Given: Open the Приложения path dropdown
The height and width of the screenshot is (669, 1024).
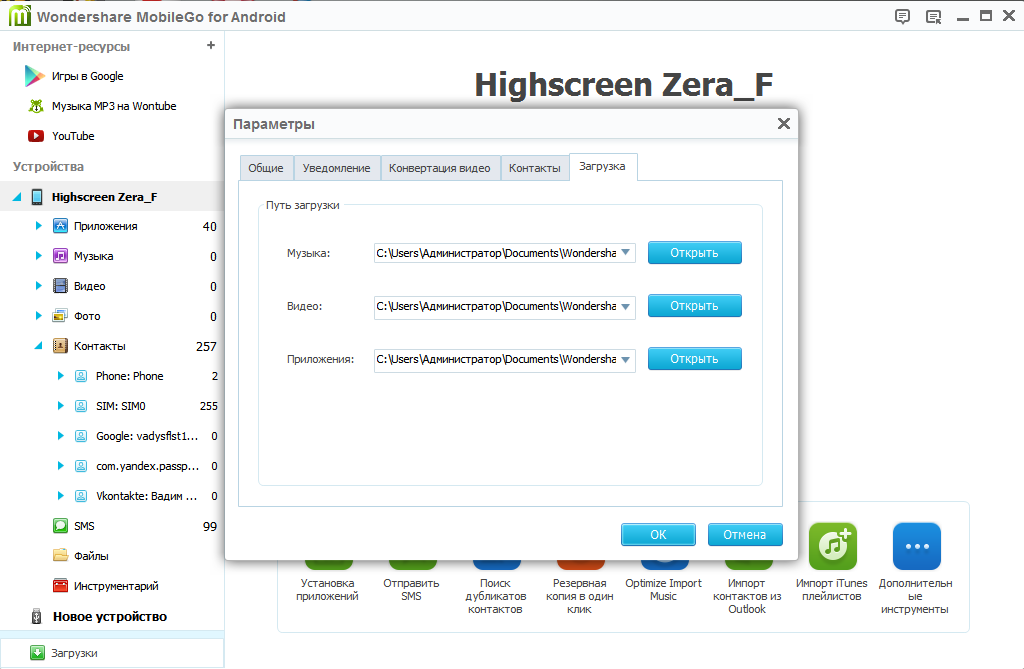Looking at the screenshot, I should 626,359.
